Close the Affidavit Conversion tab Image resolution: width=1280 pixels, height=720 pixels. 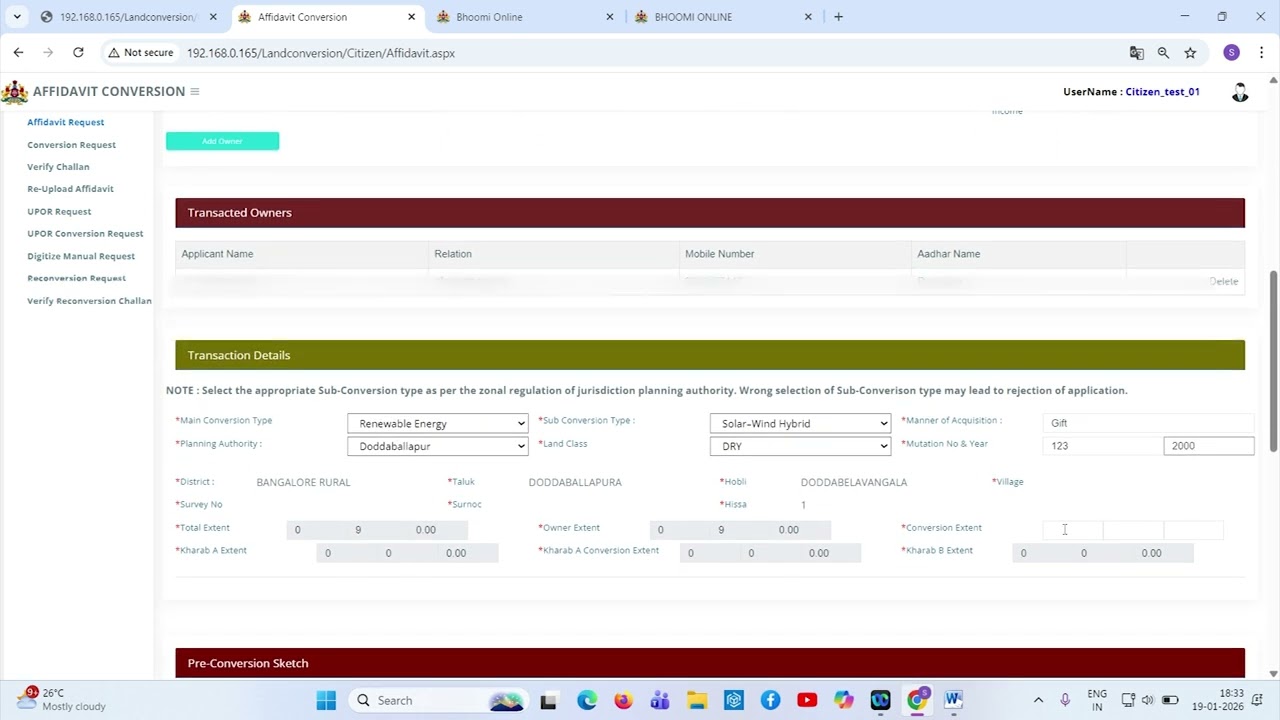coord(411,17)
